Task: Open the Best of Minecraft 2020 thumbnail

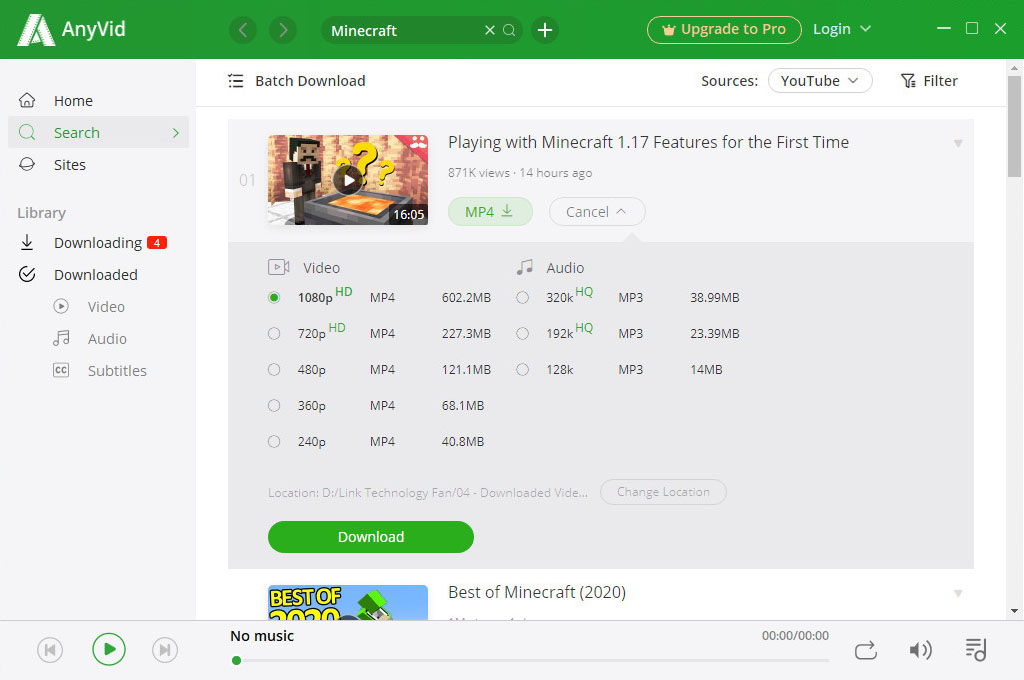Action: [x=348, y=602]
